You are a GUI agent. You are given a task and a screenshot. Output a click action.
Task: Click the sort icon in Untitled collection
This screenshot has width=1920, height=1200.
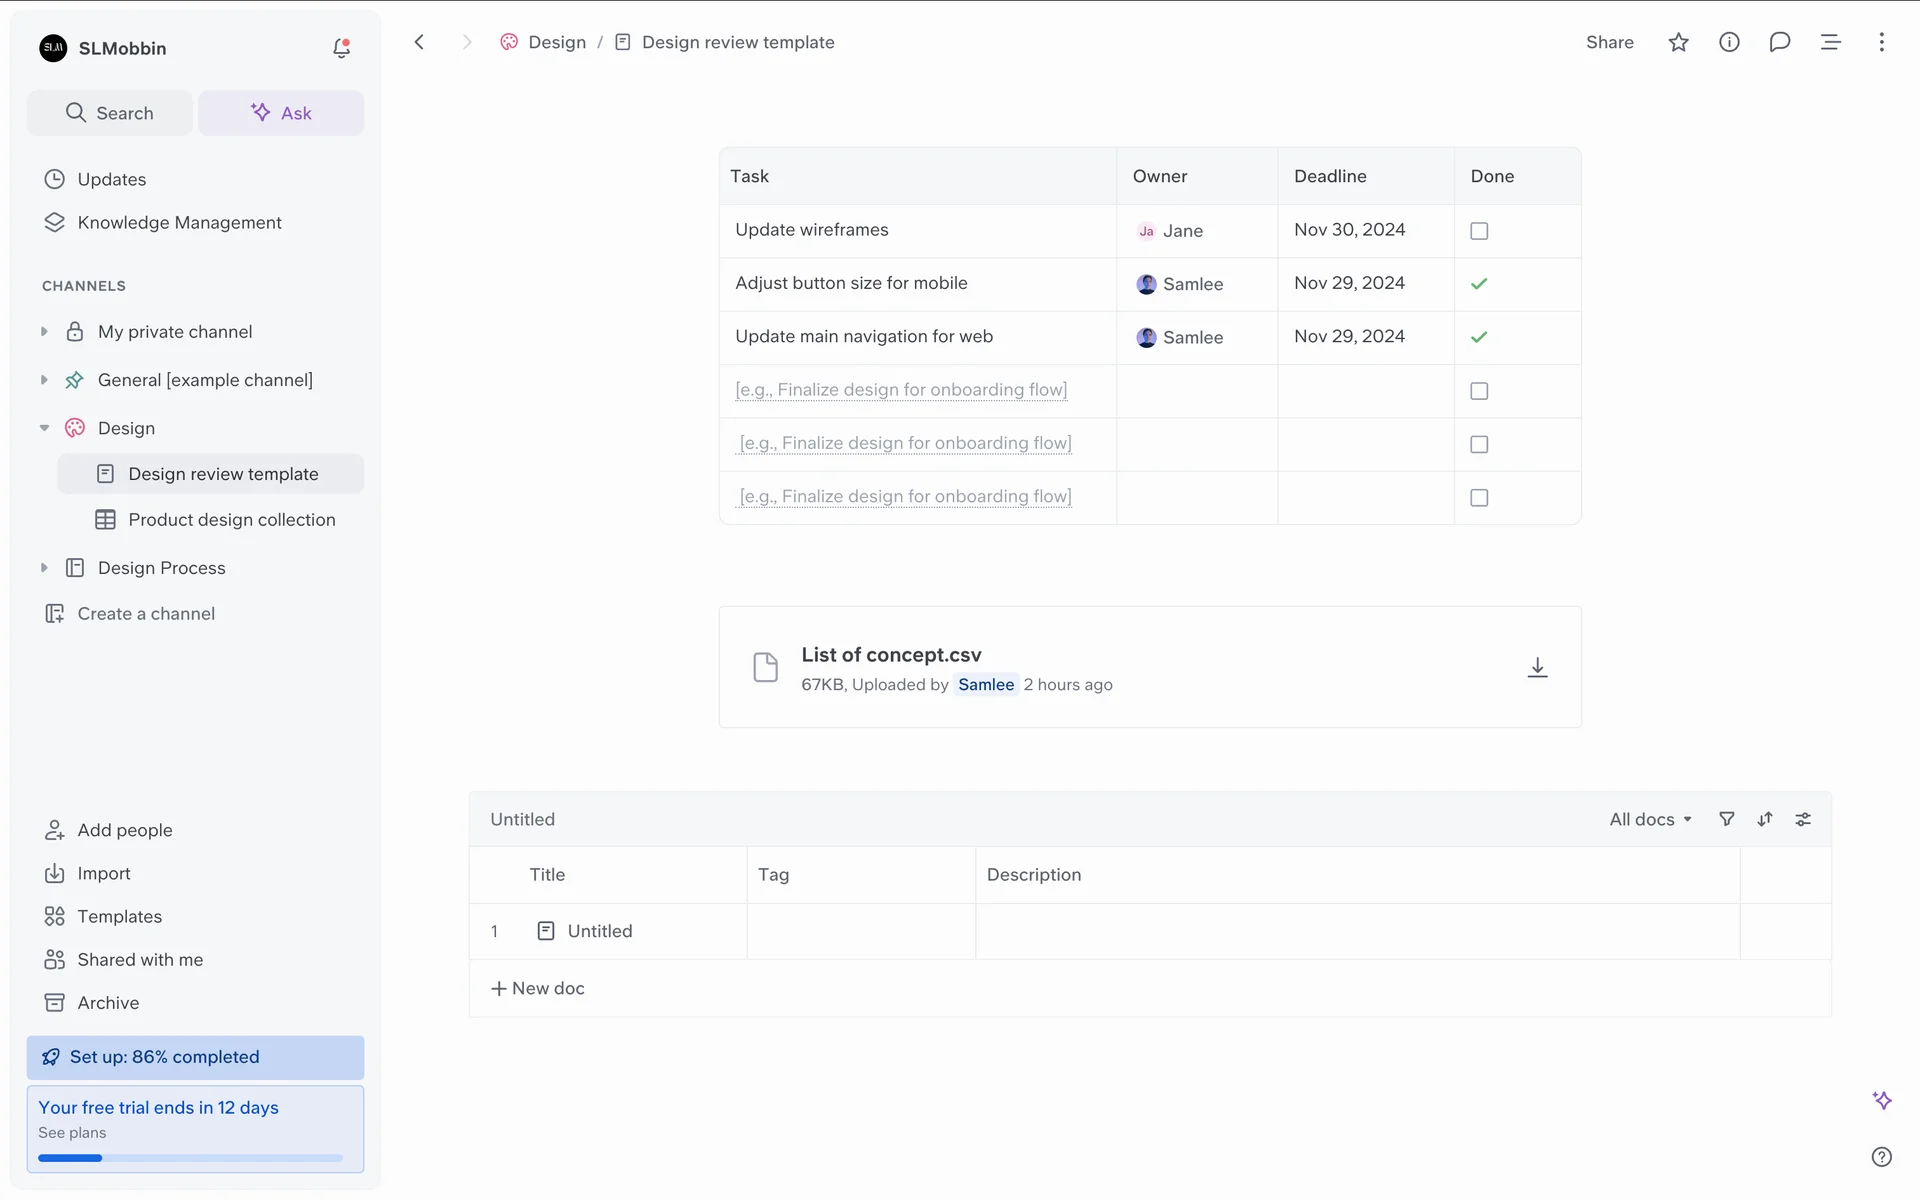[x=1765, y=819]
